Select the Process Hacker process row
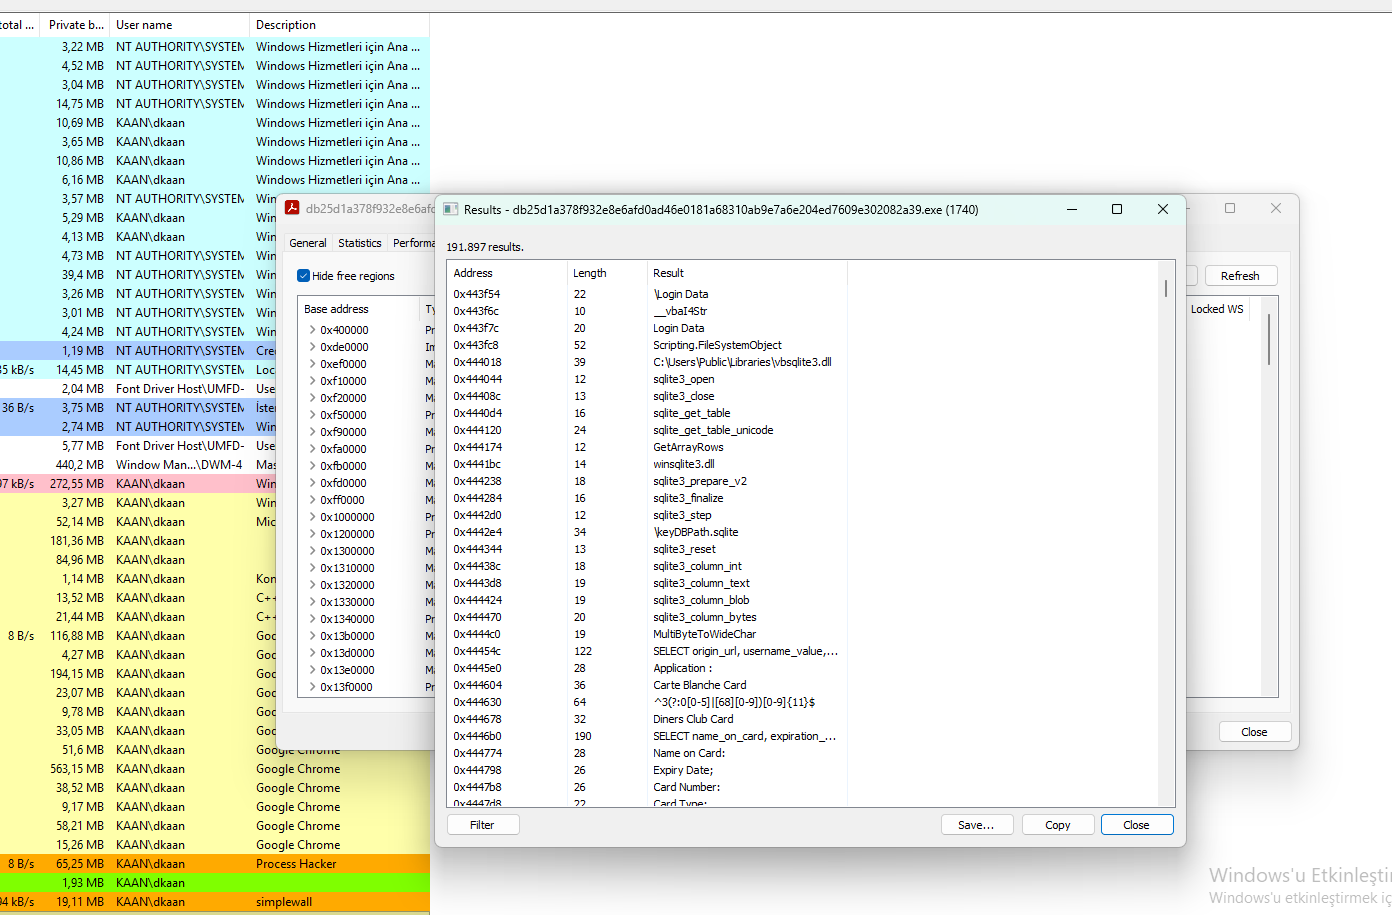The height and width of the screenshot is (915, 1392). click(215, 864)
